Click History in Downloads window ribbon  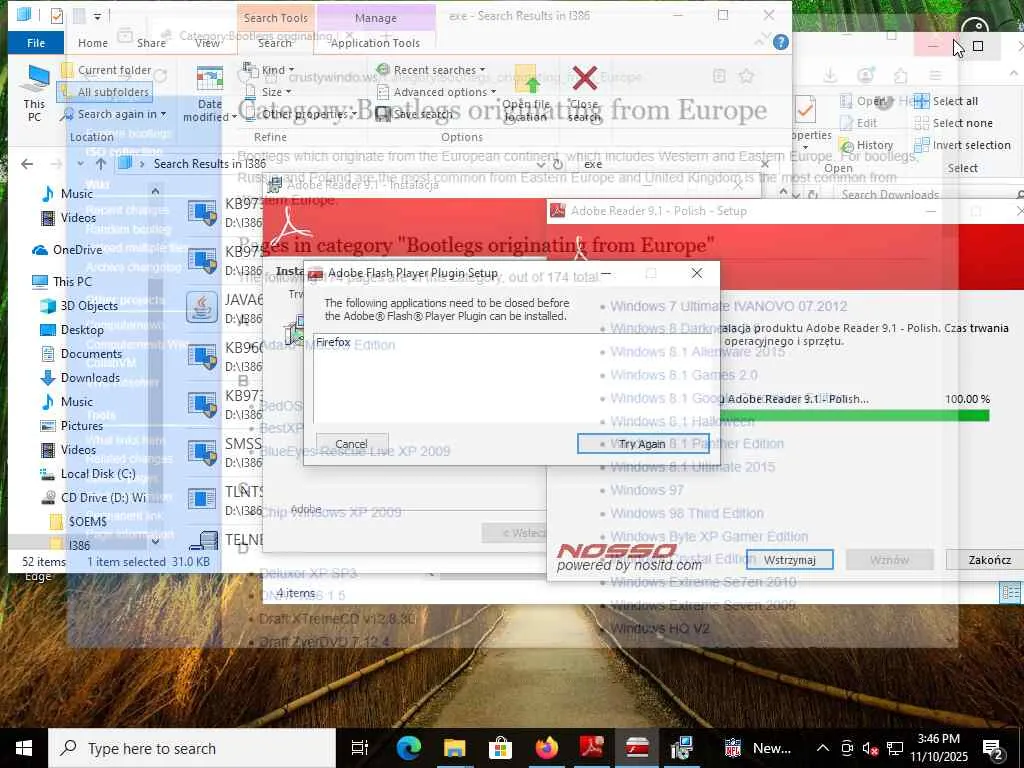pyautogui.click(x=866, y=145)
